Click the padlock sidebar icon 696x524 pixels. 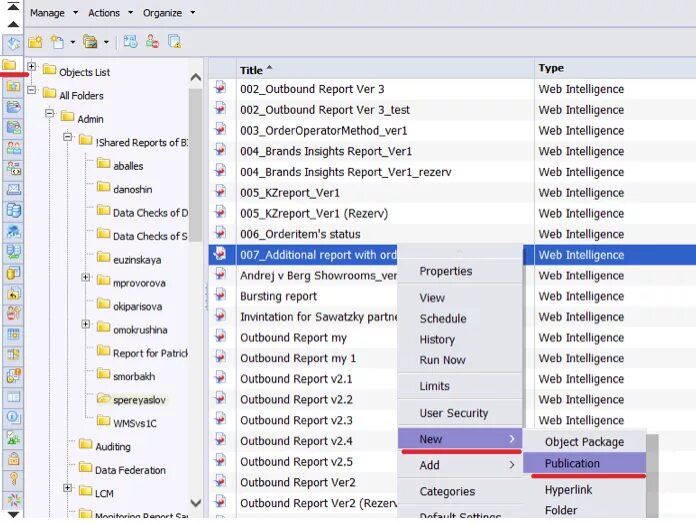(13, 459)
